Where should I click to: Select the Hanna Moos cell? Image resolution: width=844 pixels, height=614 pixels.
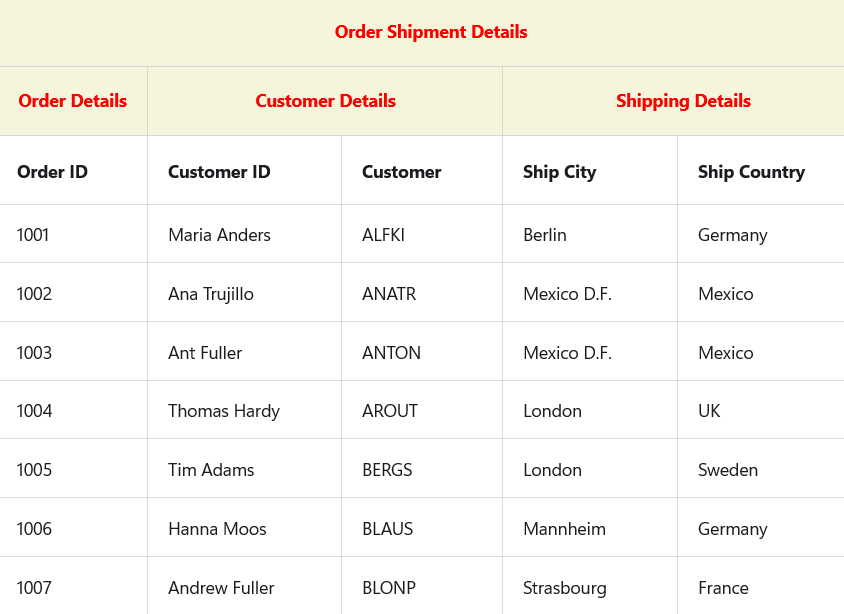[x=217, y=529]
